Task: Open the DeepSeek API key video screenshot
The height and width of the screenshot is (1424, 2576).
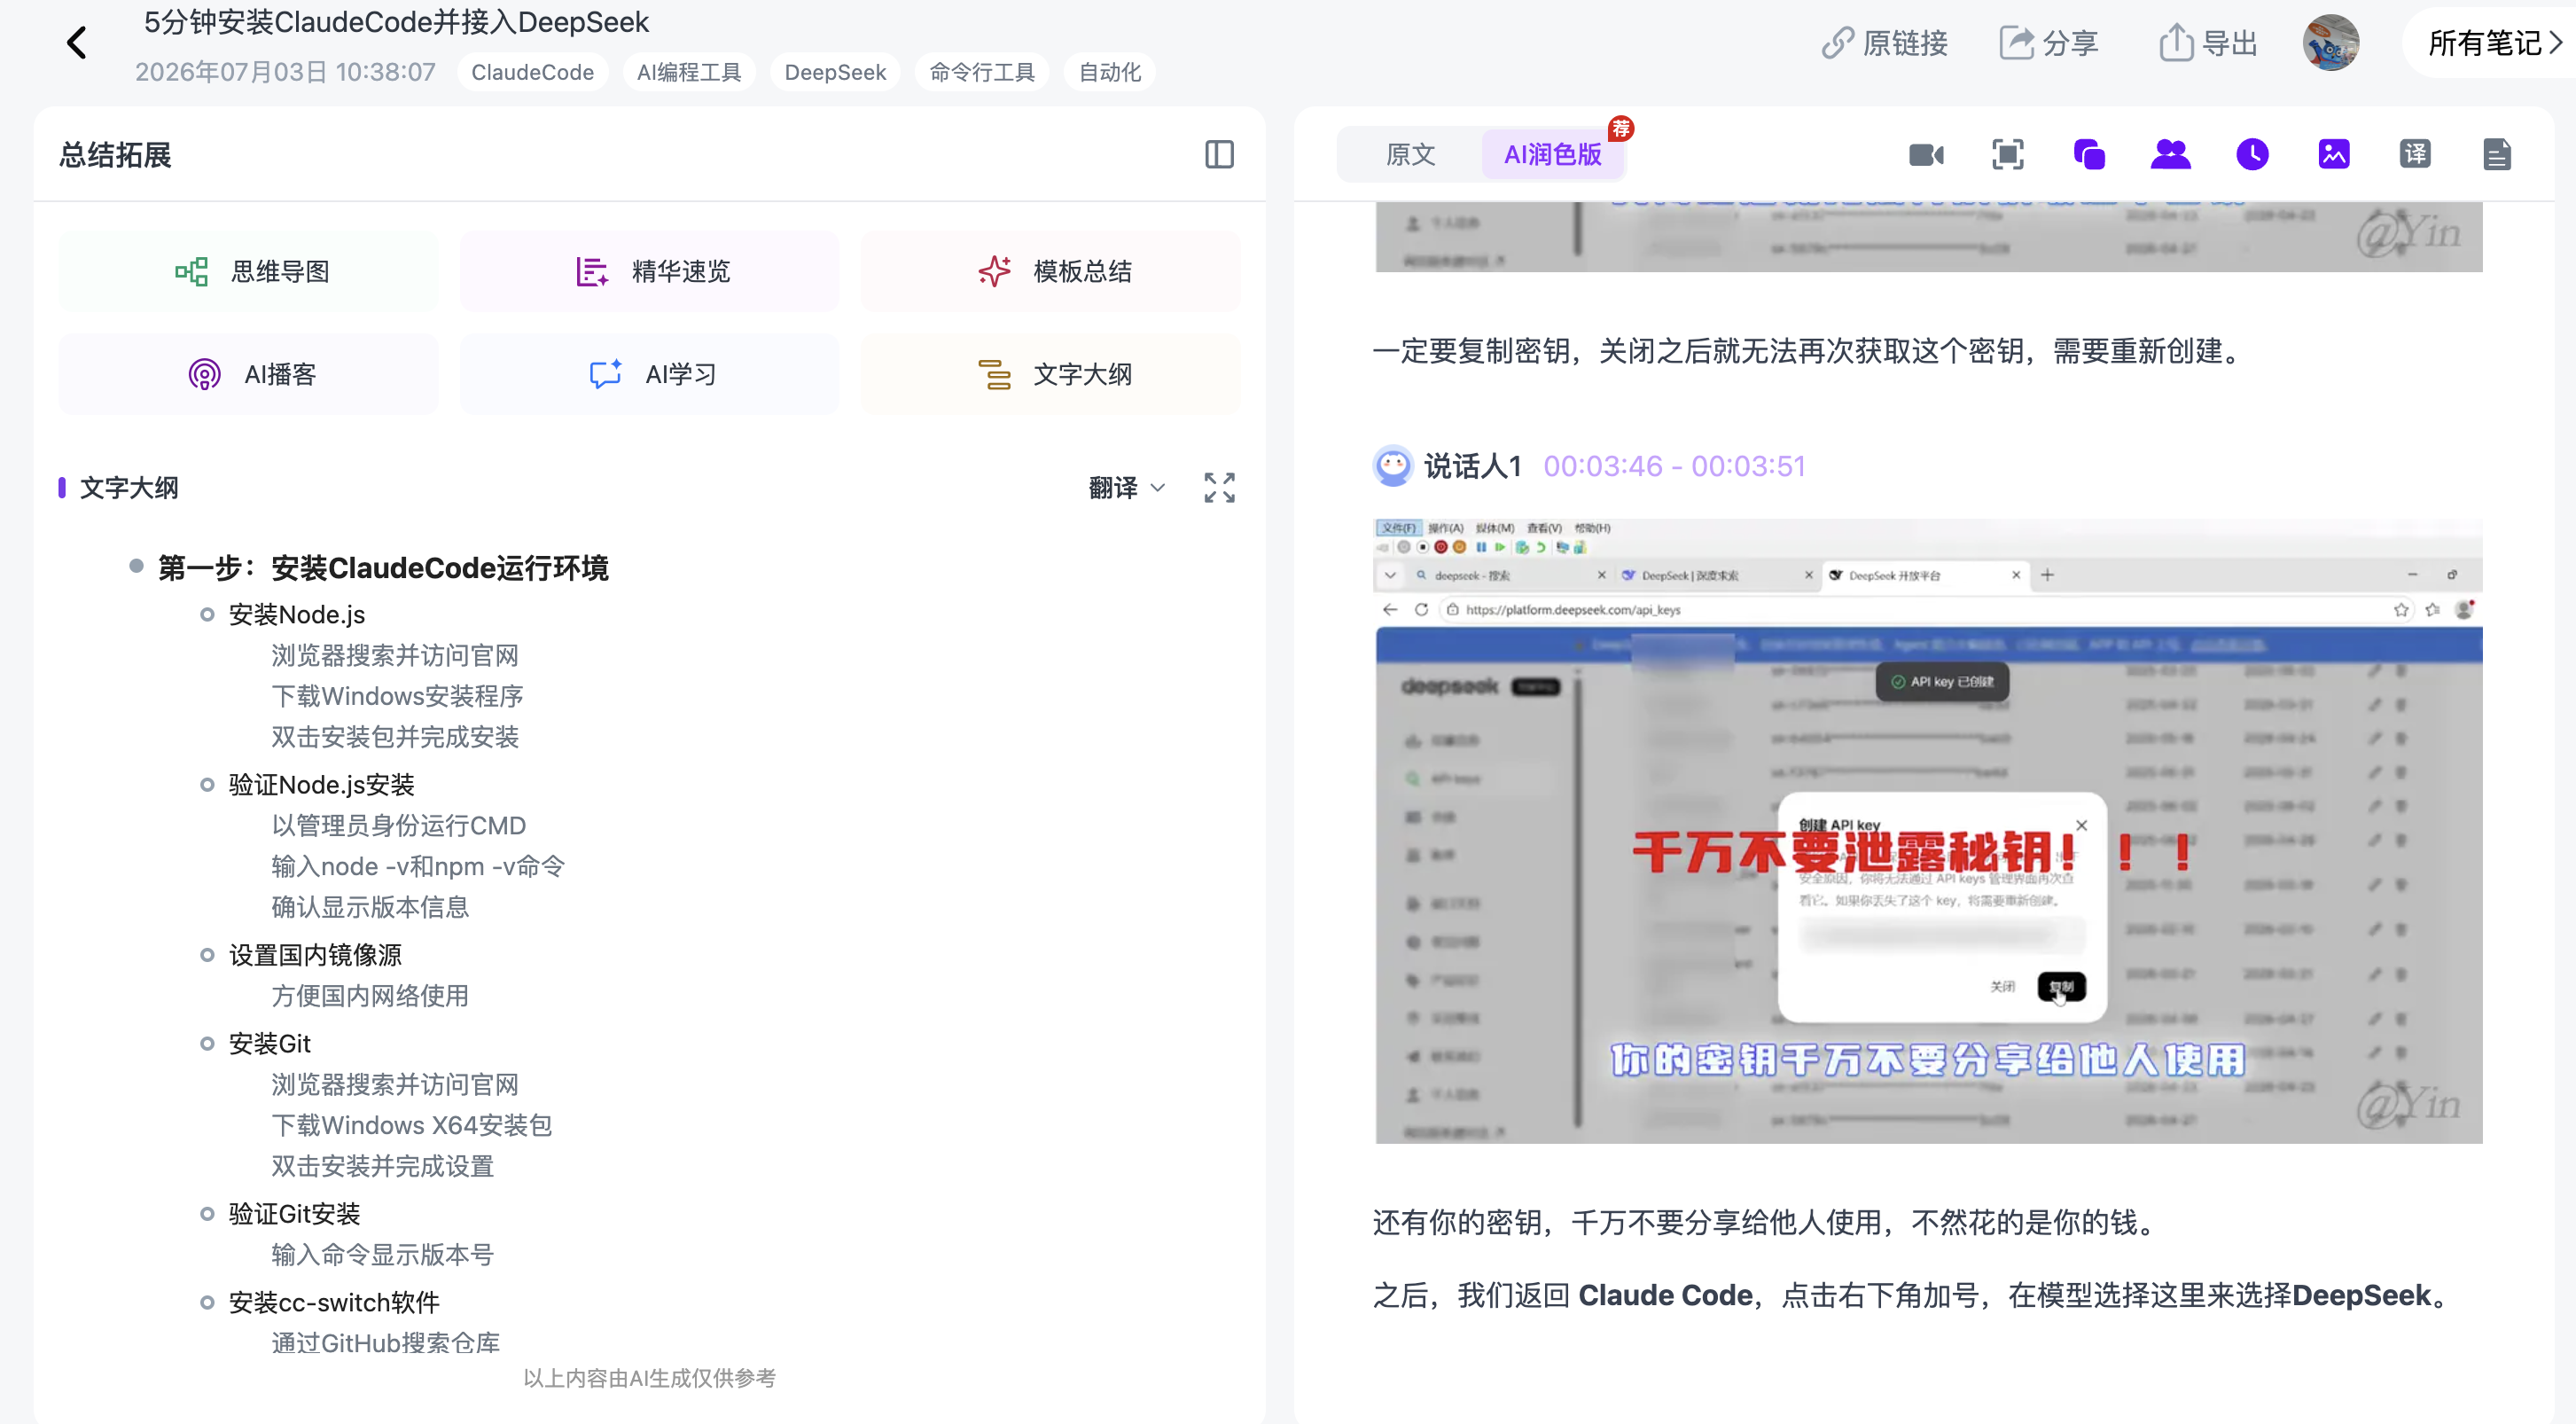Action: click(1928, 831)
